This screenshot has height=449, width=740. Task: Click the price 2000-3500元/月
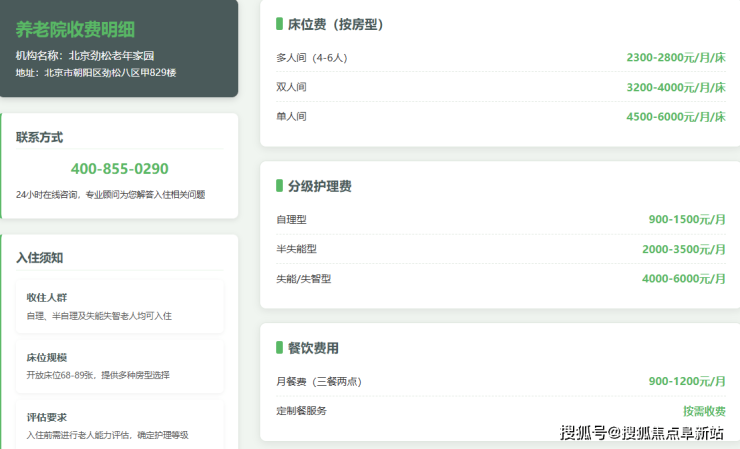pyautogui.click(x=684, y=249)
